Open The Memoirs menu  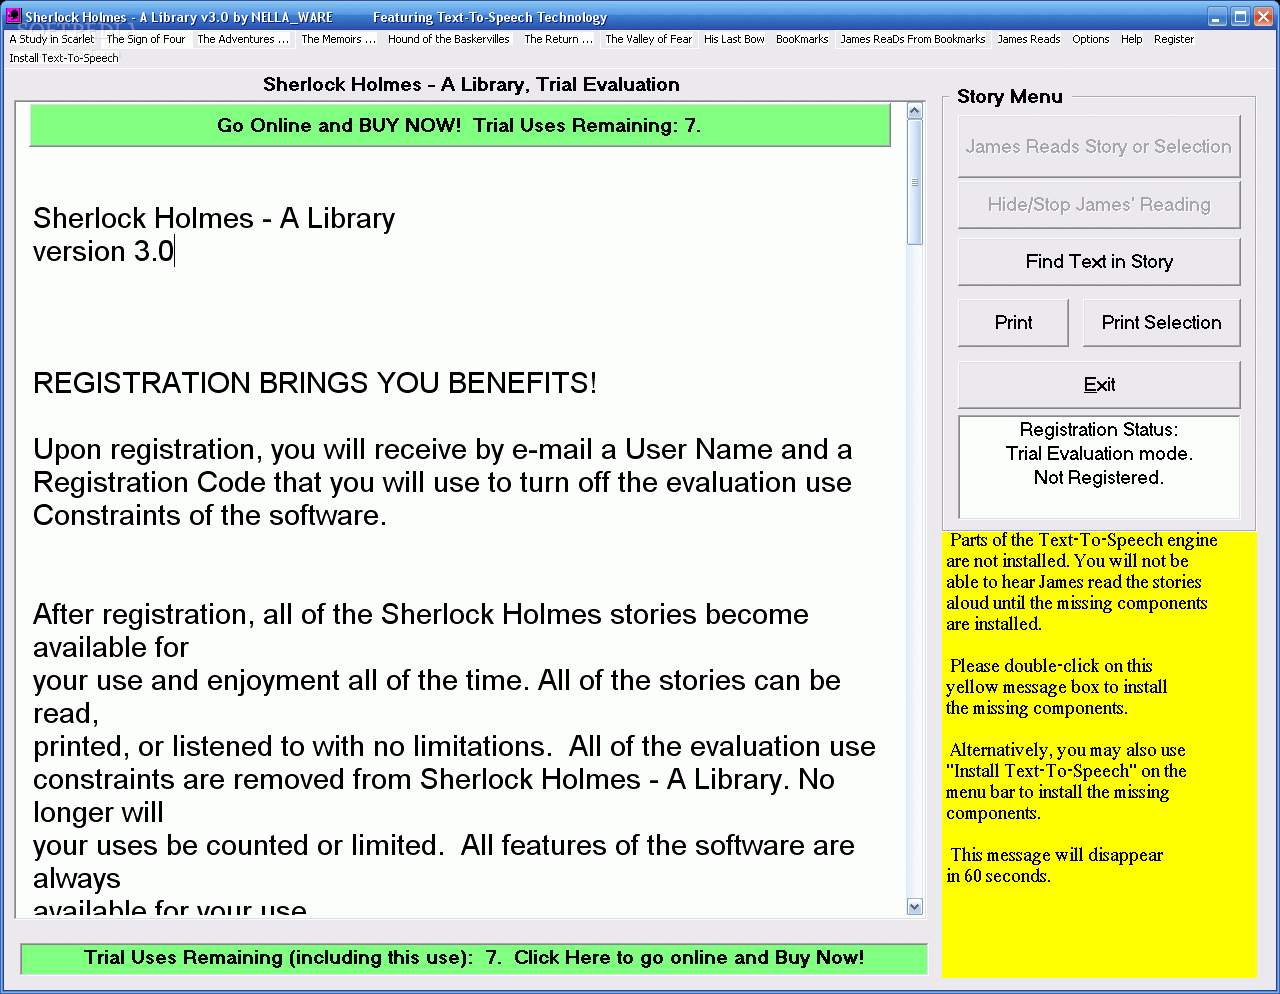pos(338,39)
